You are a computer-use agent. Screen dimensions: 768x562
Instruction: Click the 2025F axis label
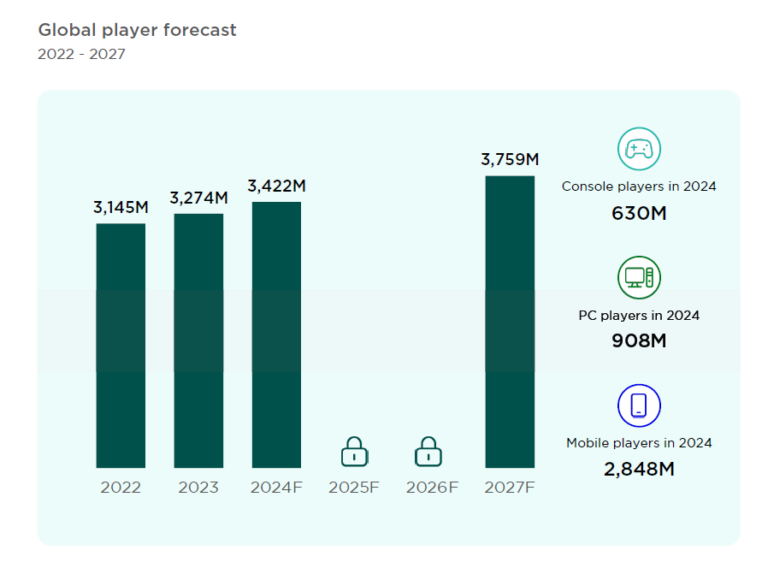354,488
